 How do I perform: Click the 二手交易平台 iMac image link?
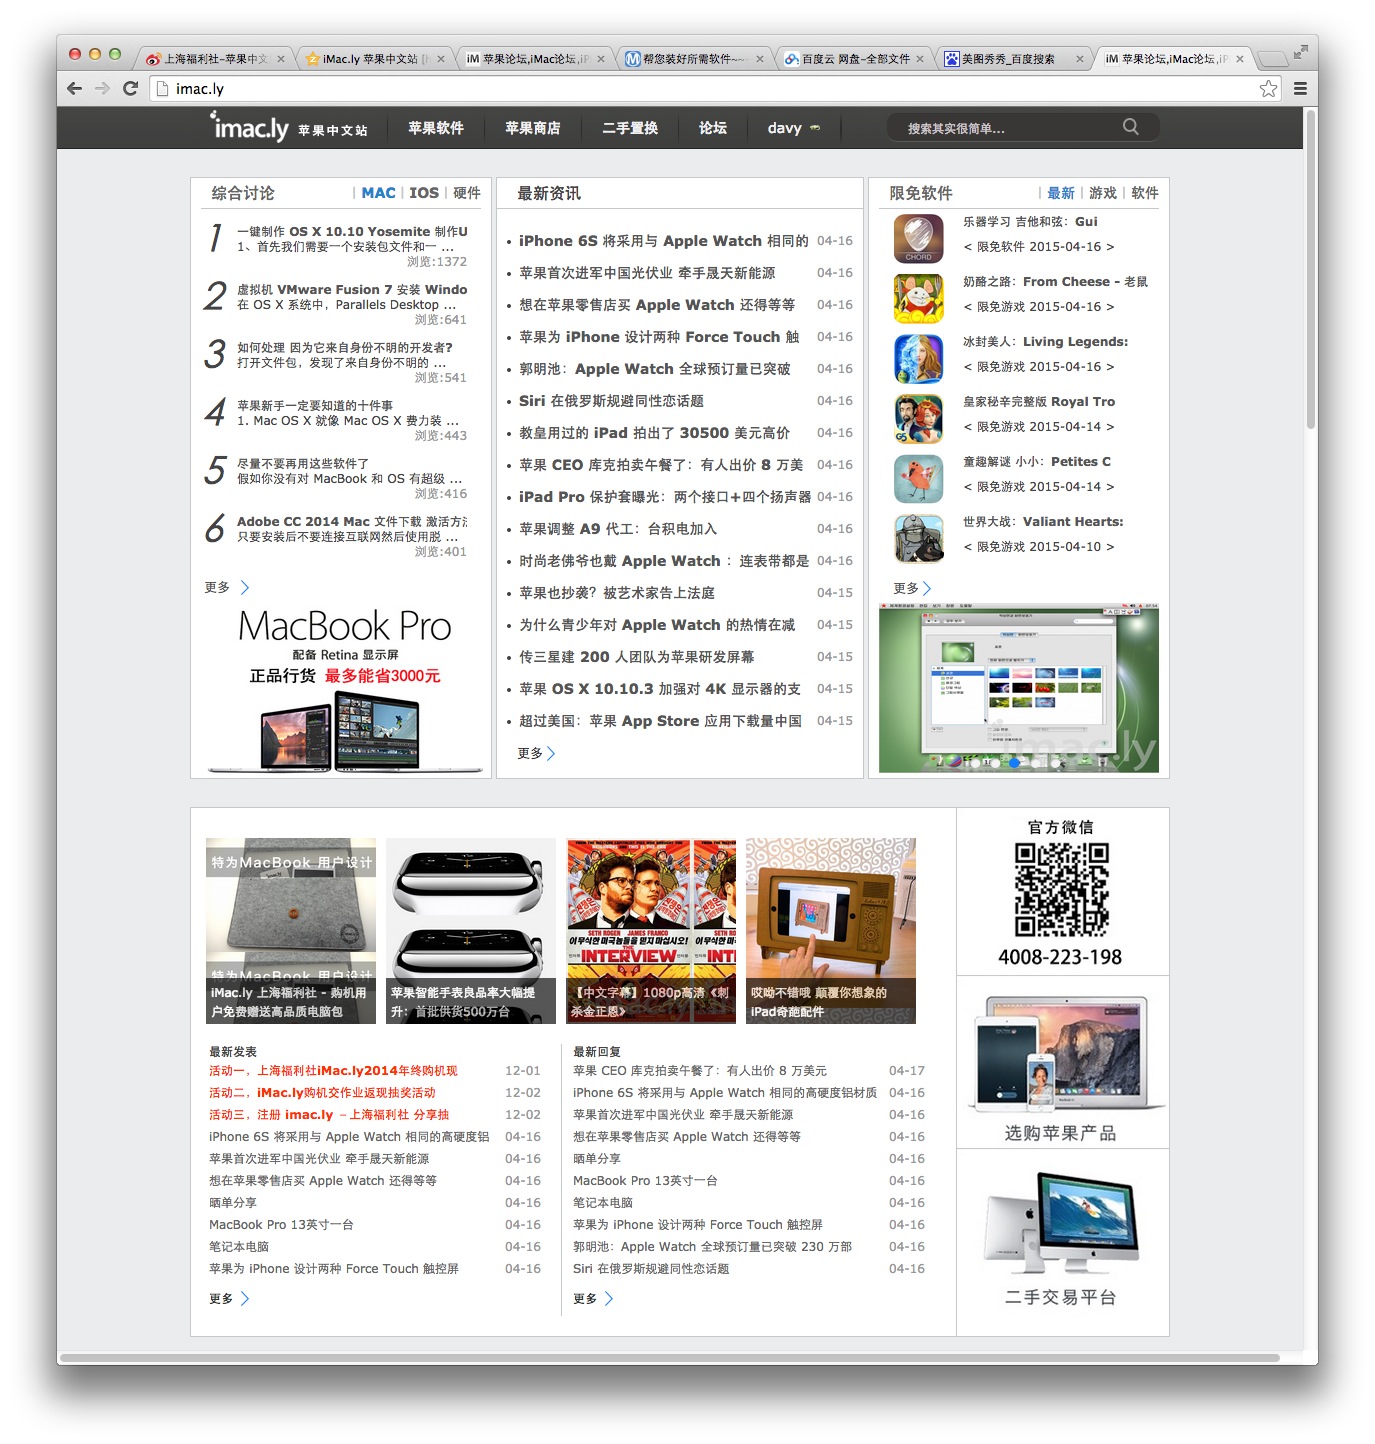click(1061, 1238)
